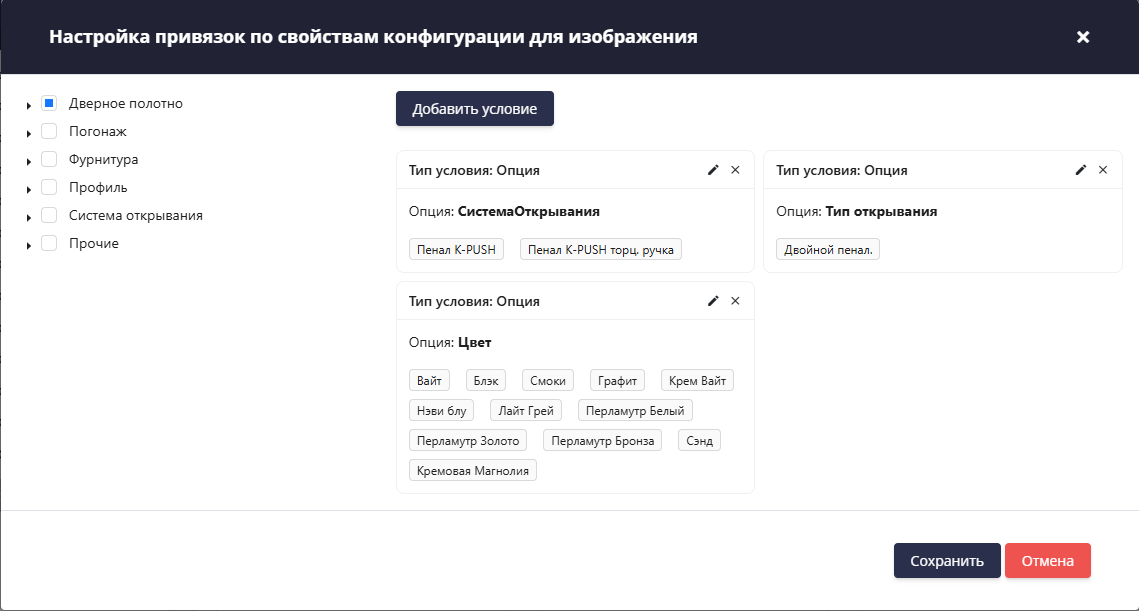Edit the СистемаОткрывания condition with pencil icon
This screenshot has height=611, width=1139.
[712, 170]
